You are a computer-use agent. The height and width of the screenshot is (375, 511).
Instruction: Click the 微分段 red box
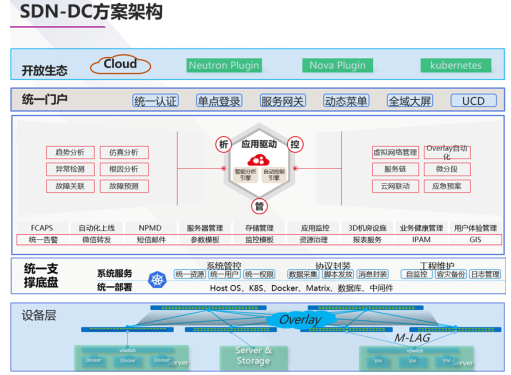coord(447,169)
